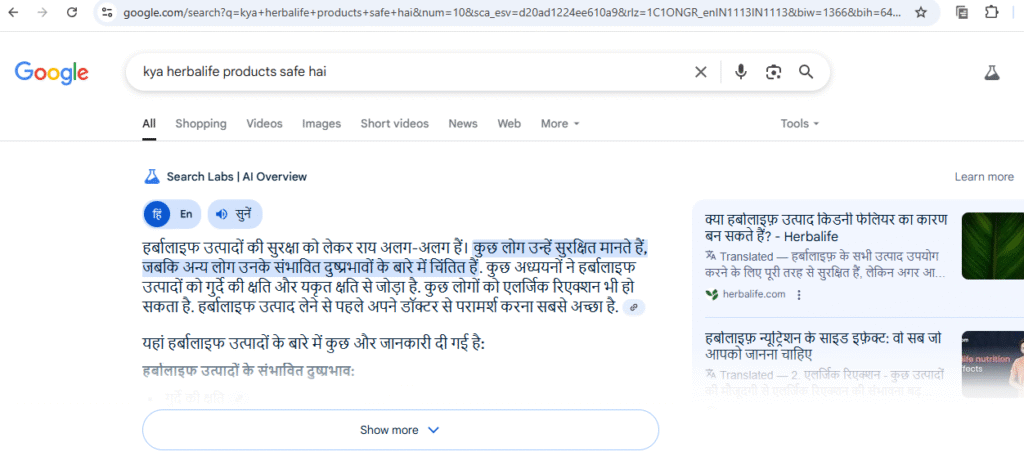1024x456 pixels.
Task: Click the 'यहां हर्बालाइफ उत्पादों के बारे में' line
Action: 313,344
